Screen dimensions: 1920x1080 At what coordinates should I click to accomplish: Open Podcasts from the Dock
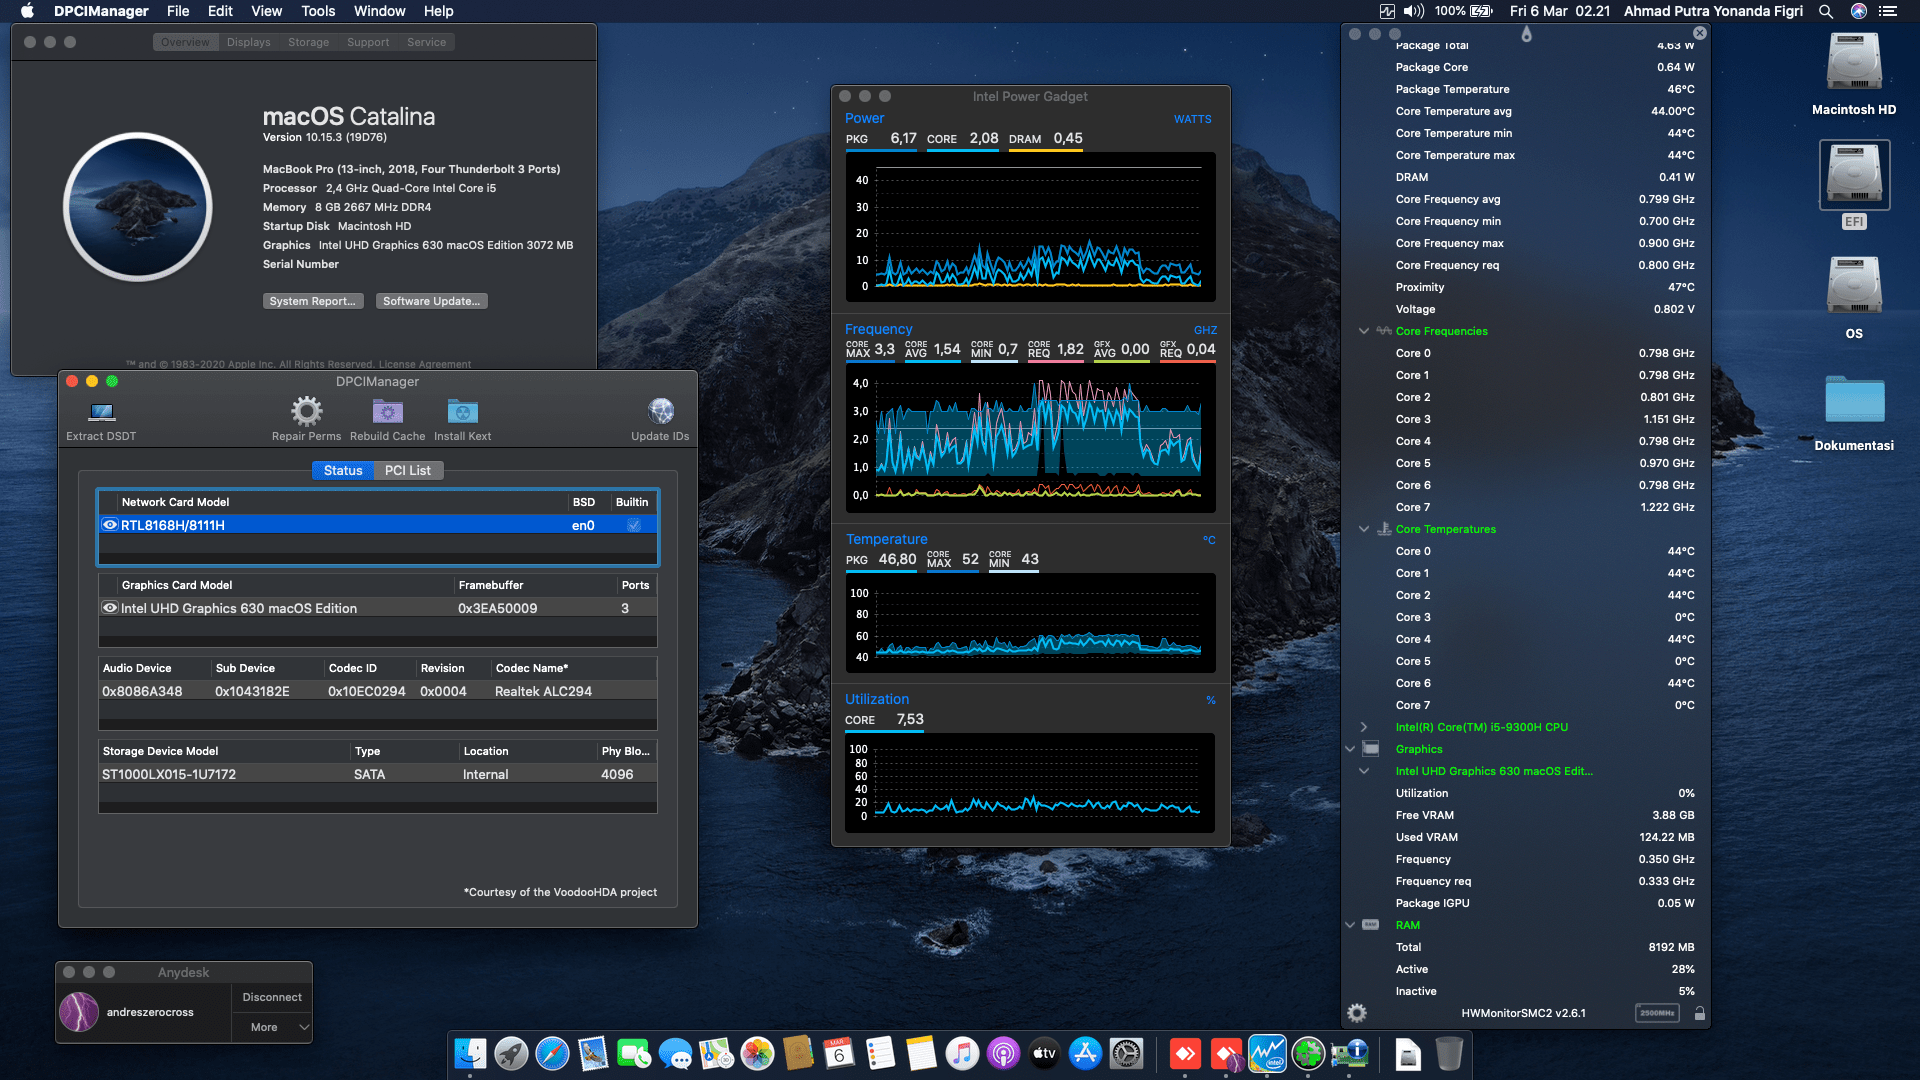pyautogui.click(x=1003, y=1053)
